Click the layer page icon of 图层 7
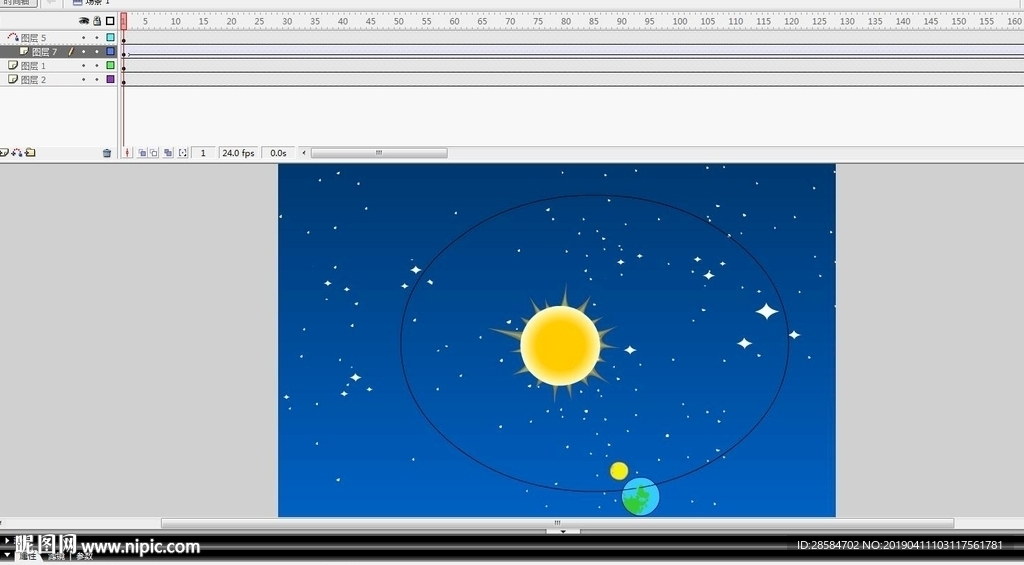Image resolution: width=1024 pixels, height=565 pixels. pyautogui.click(x=24, y=51)
